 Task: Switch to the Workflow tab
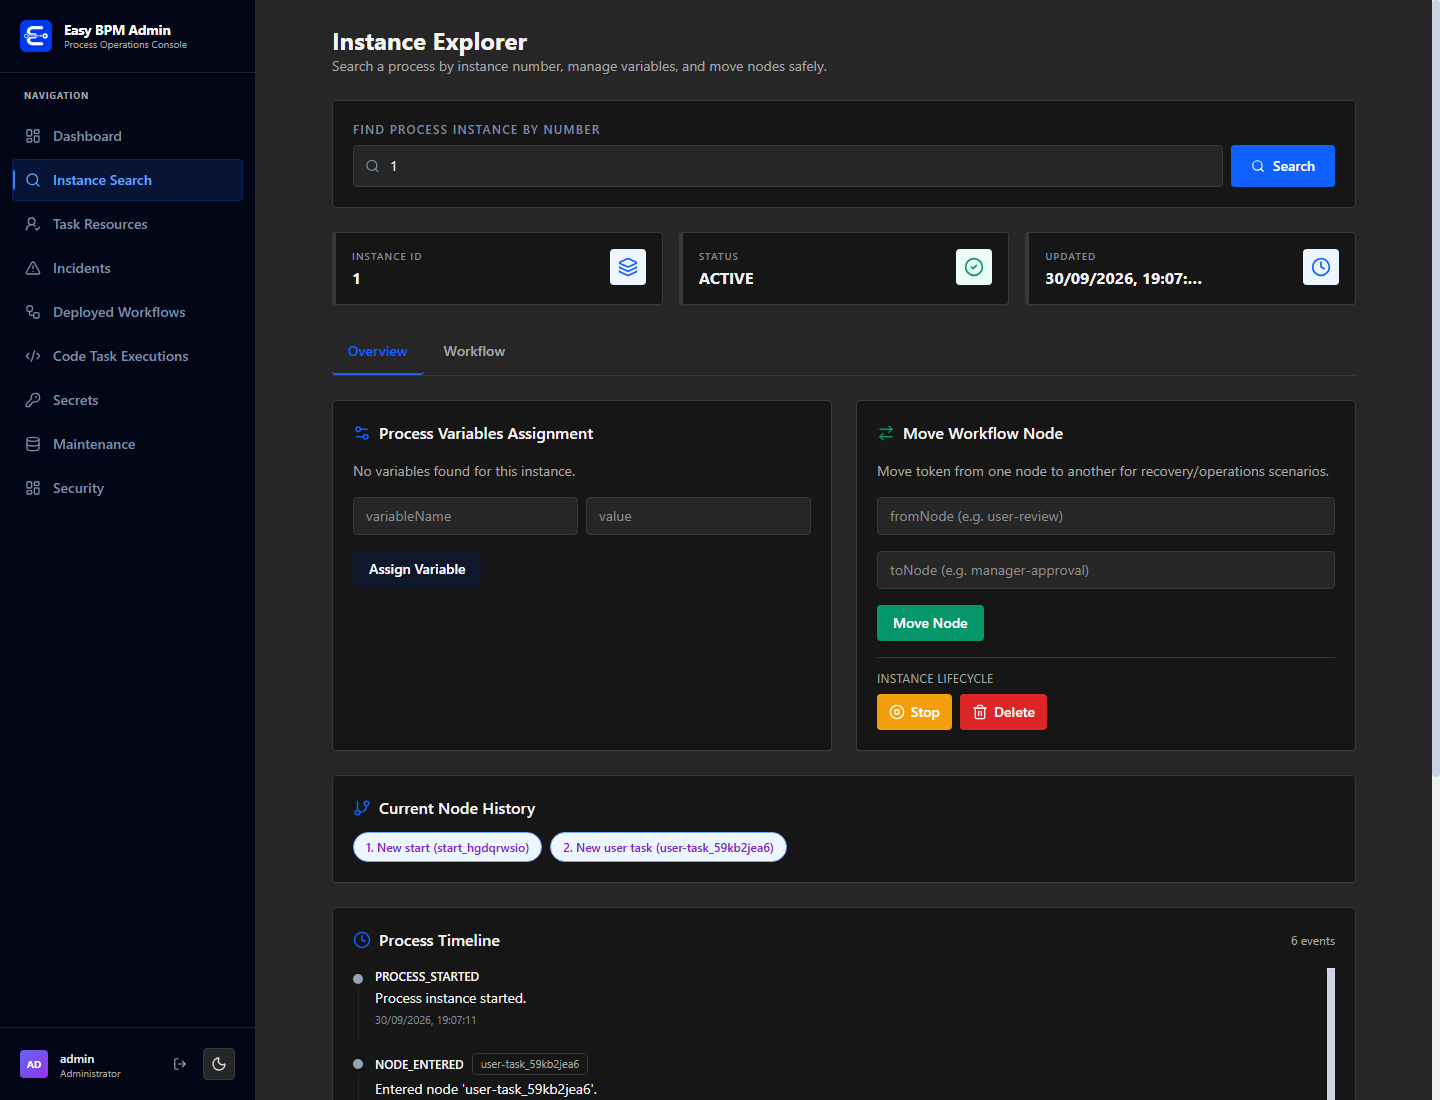[x=474, y=352]
